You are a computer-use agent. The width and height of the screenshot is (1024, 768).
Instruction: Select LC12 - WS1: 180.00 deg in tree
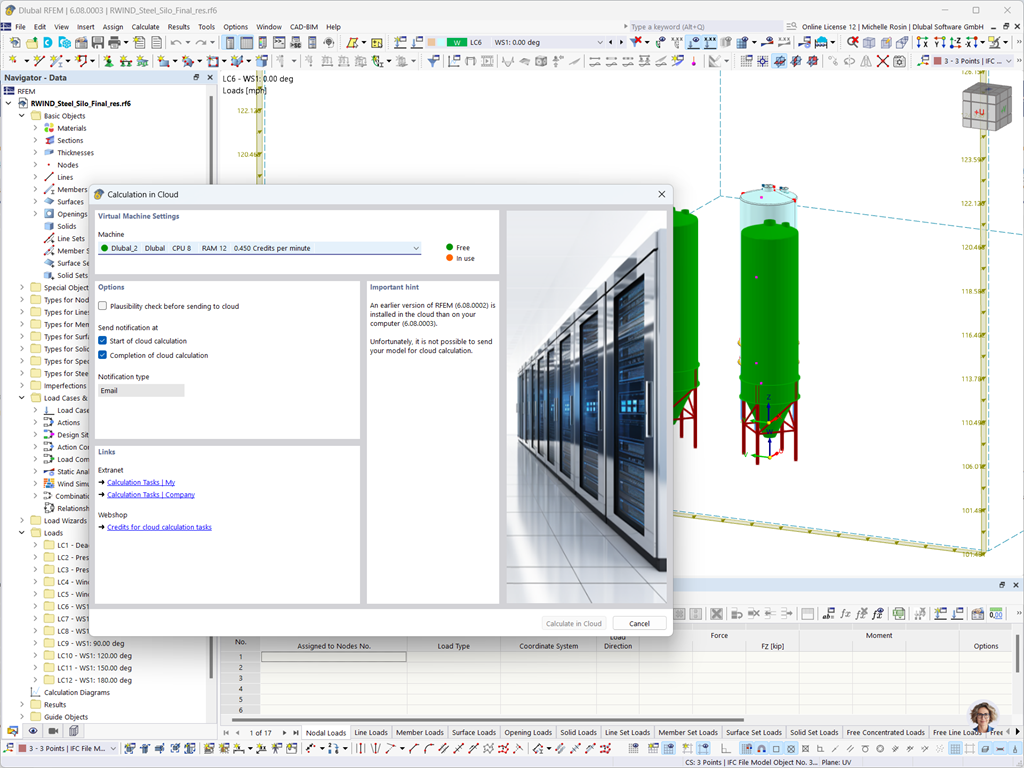(x=94, y=680)
